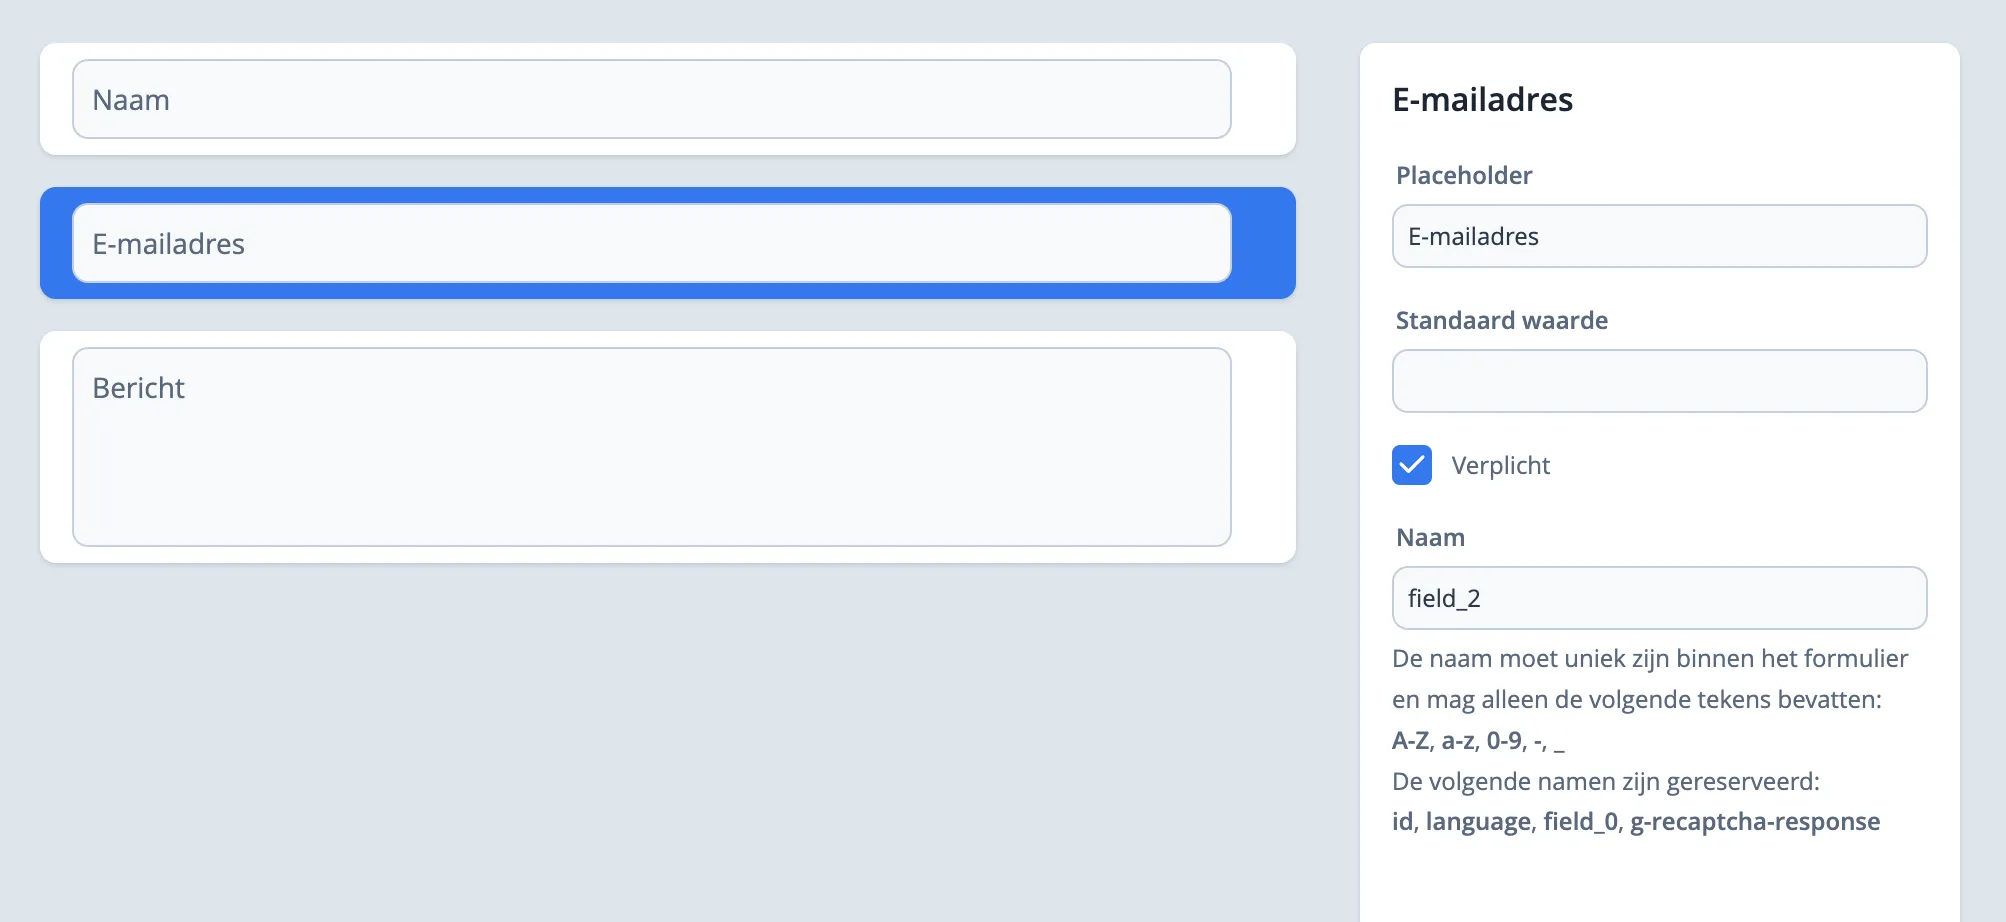Click the Placeholder input field
The width and height of the screenshot is (2006, 922).
(x=1658, y=236)
